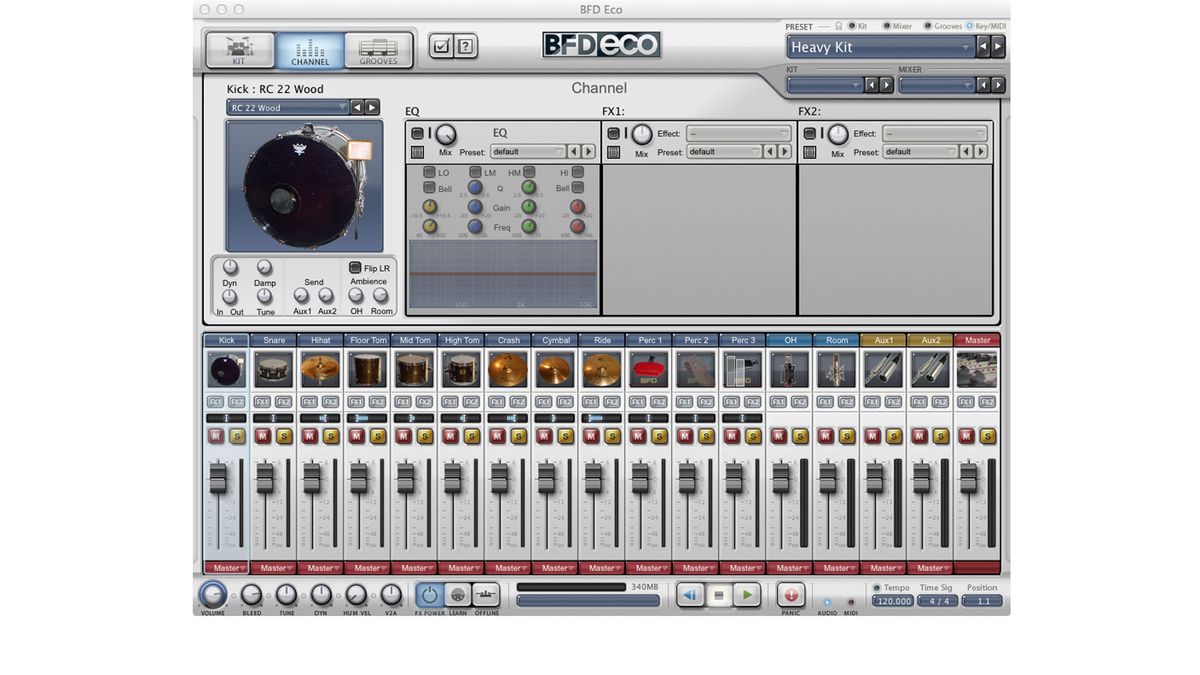Click the Ride cymbal icon
The height and width of the screenshot is (675, 1200).
click(x=602, y=370)
